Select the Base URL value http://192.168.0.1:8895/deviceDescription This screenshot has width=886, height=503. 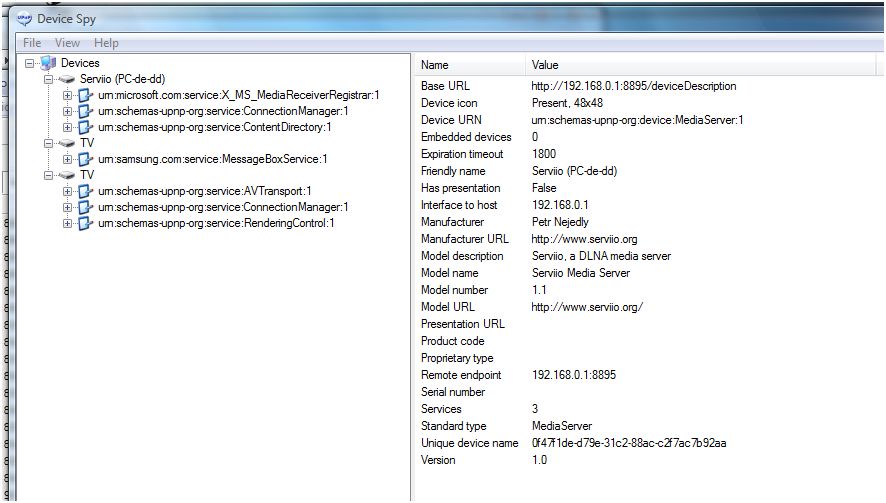click(x=633, y=86)
